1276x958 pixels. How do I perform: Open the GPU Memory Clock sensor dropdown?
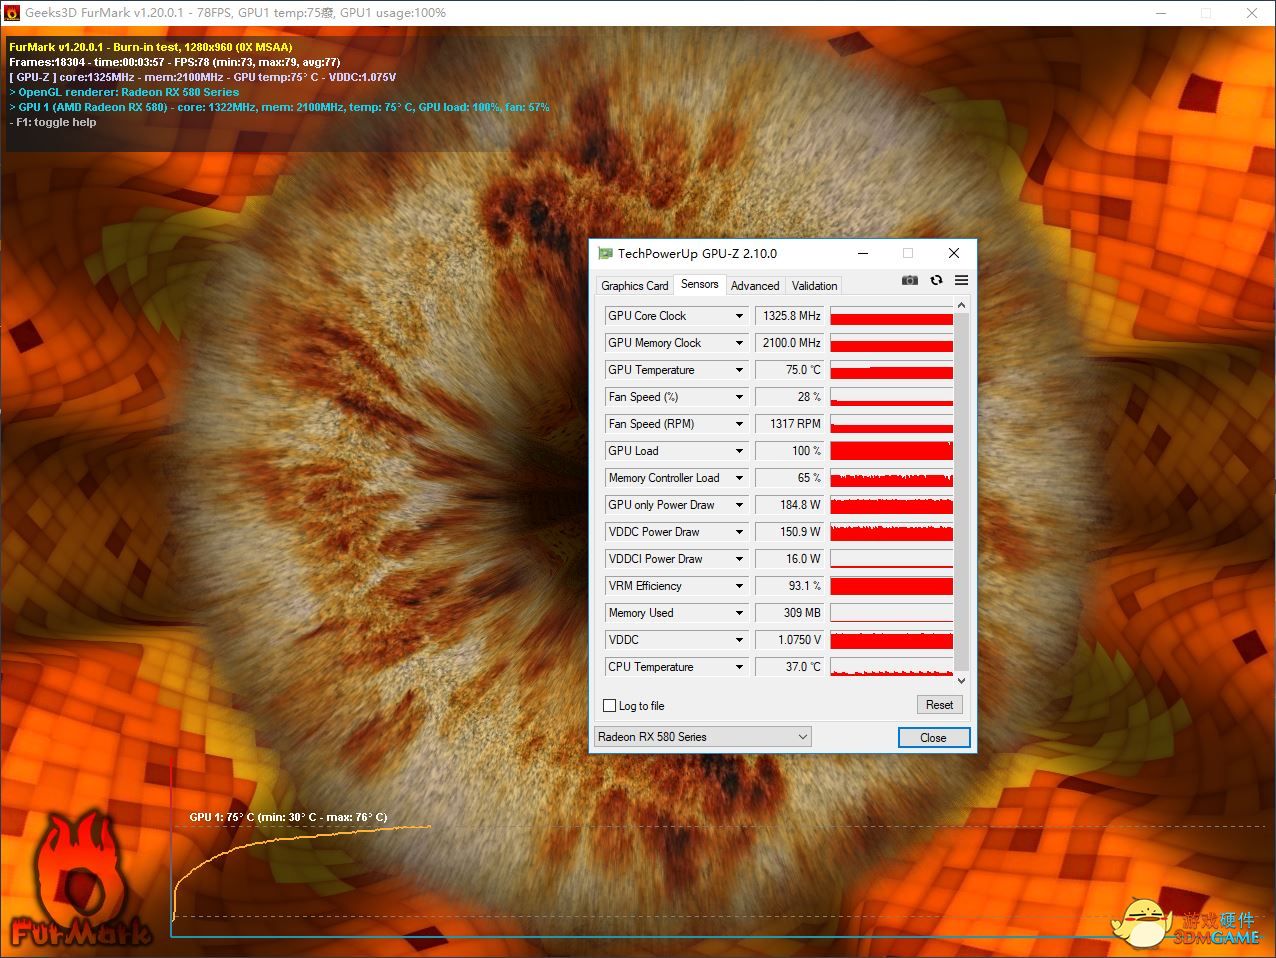pos(739,343)
